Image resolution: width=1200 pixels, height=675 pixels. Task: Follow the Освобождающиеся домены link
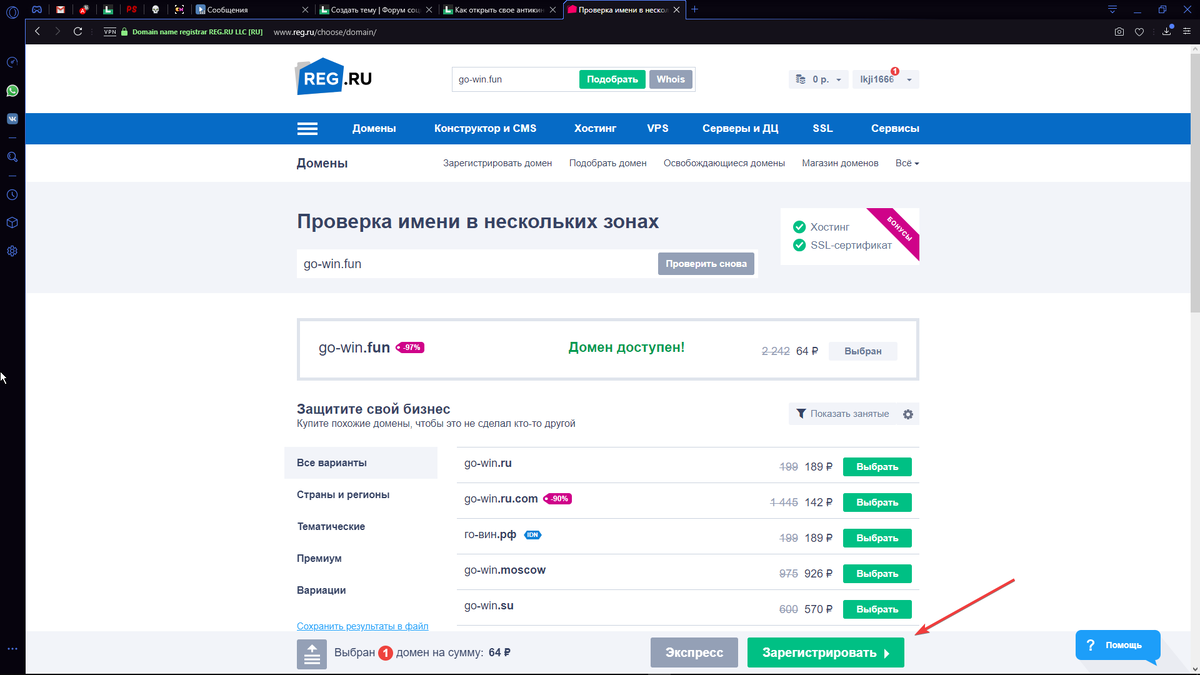coord(724,163)
